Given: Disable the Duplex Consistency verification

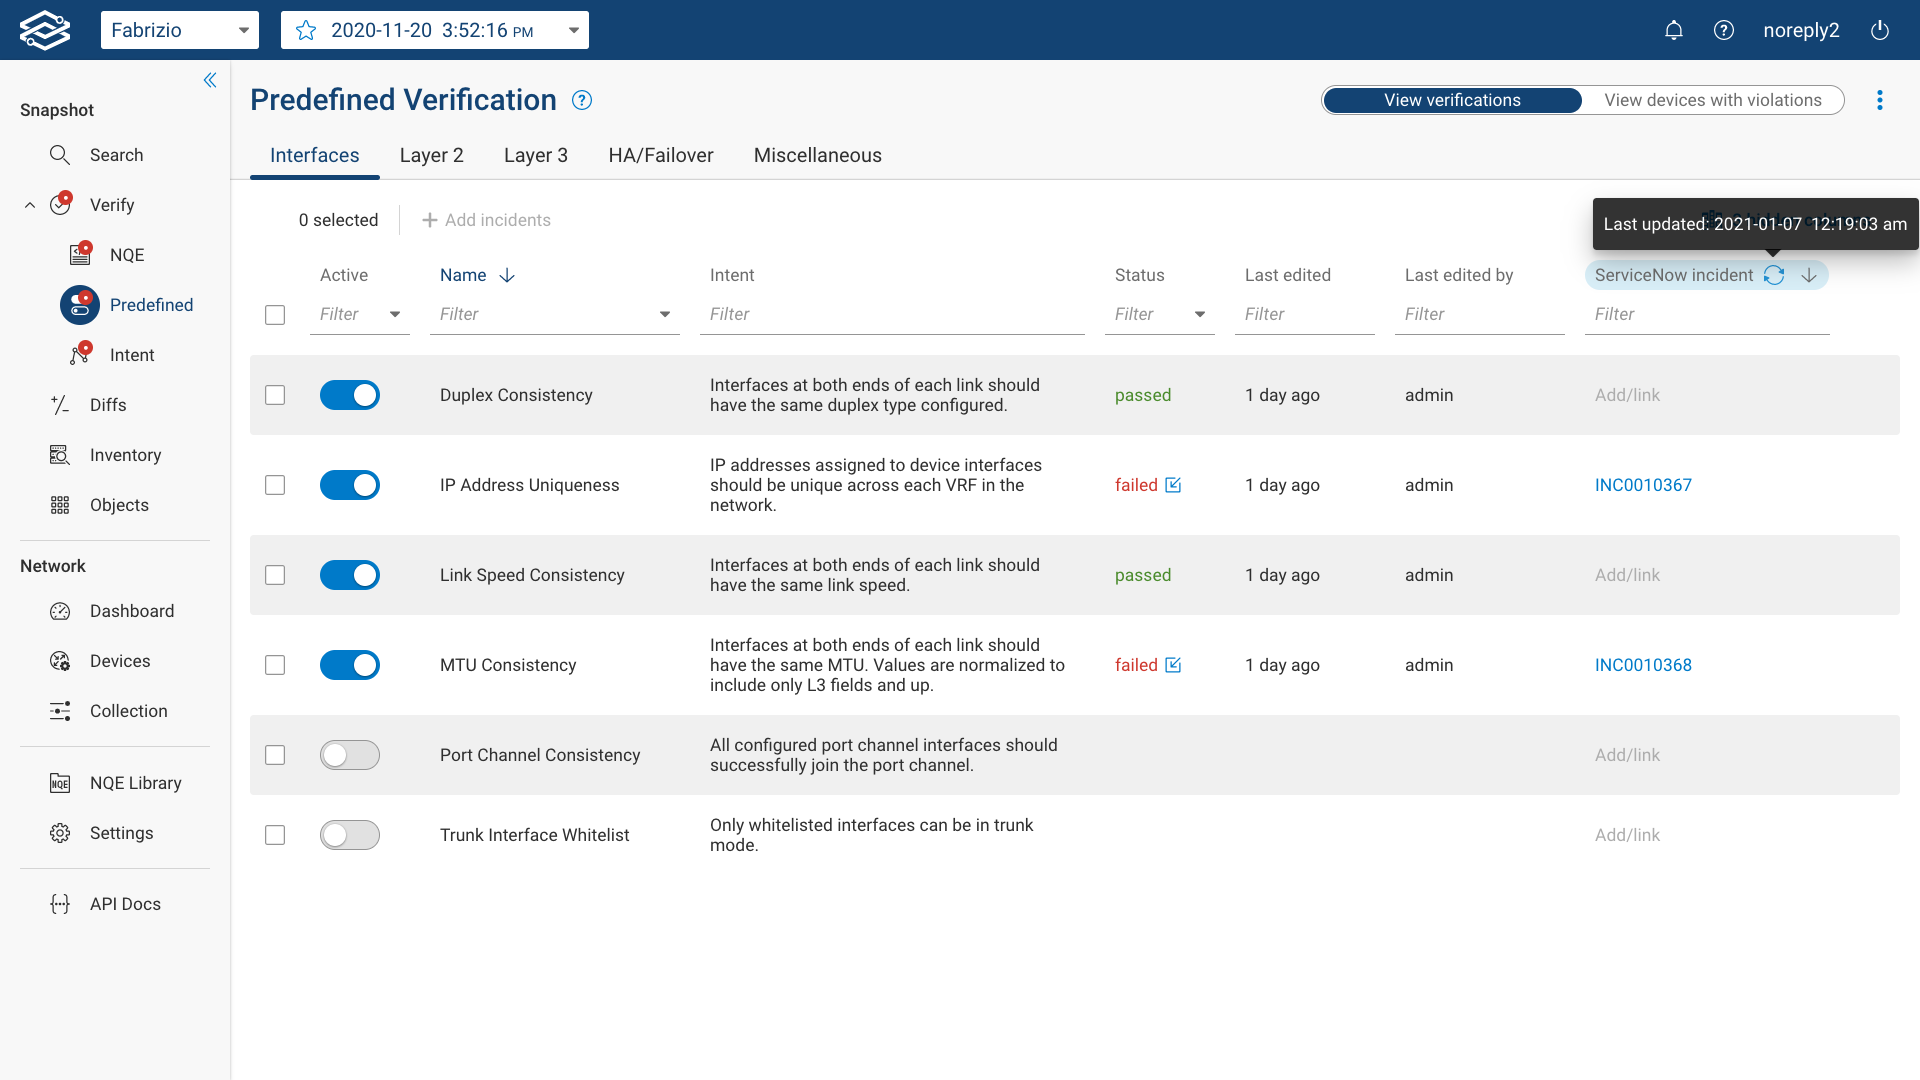Looking at the screenshot, I should [x=349, y=395].
